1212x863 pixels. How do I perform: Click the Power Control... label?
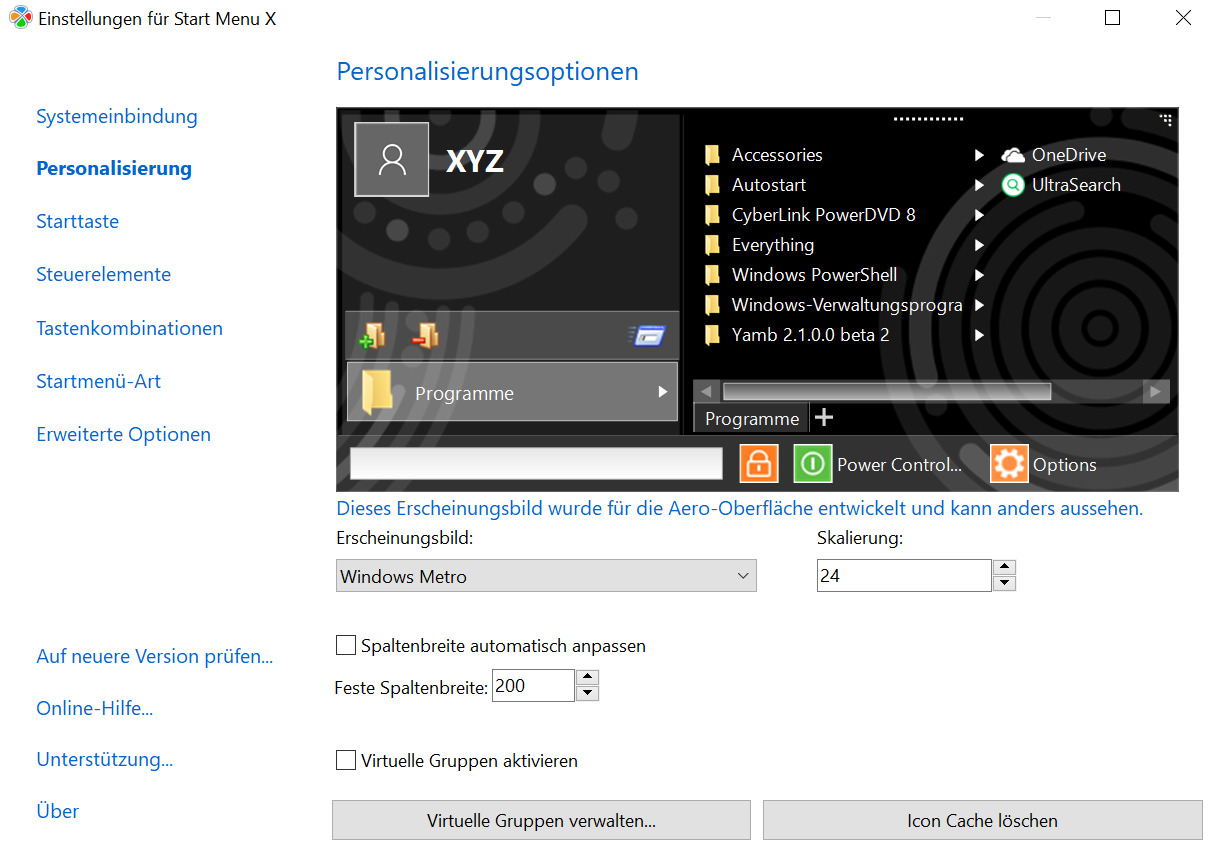coord(899,465)
